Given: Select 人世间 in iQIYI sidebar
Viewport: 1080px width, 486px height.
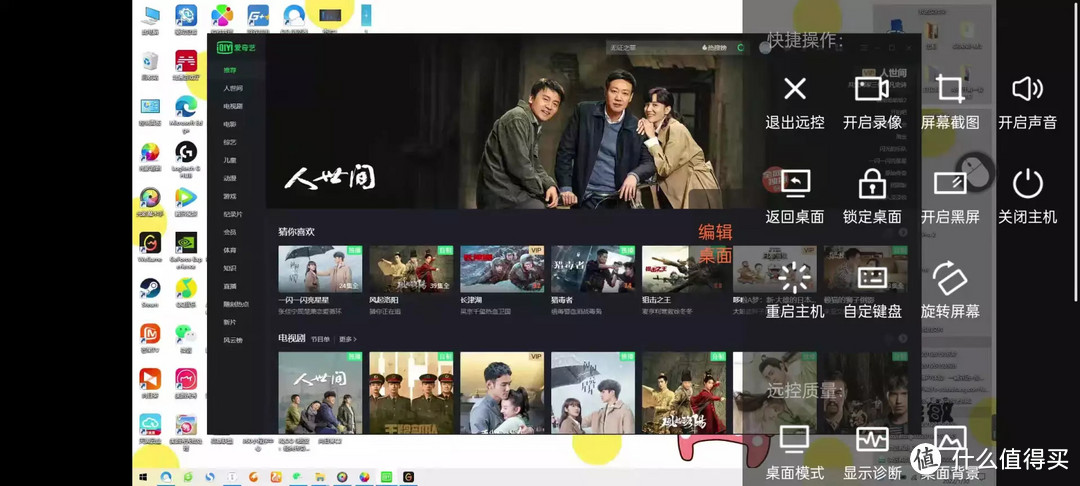Looking at the screenshot, I should 233,88.
